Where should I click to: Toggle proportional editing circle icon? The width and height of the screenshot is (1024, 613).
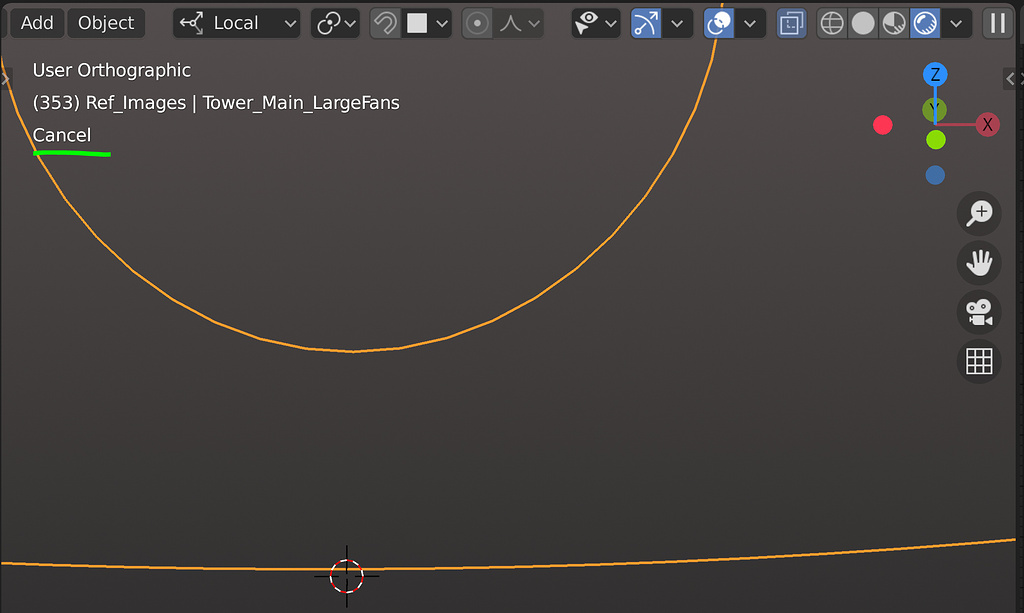point(477,24)
